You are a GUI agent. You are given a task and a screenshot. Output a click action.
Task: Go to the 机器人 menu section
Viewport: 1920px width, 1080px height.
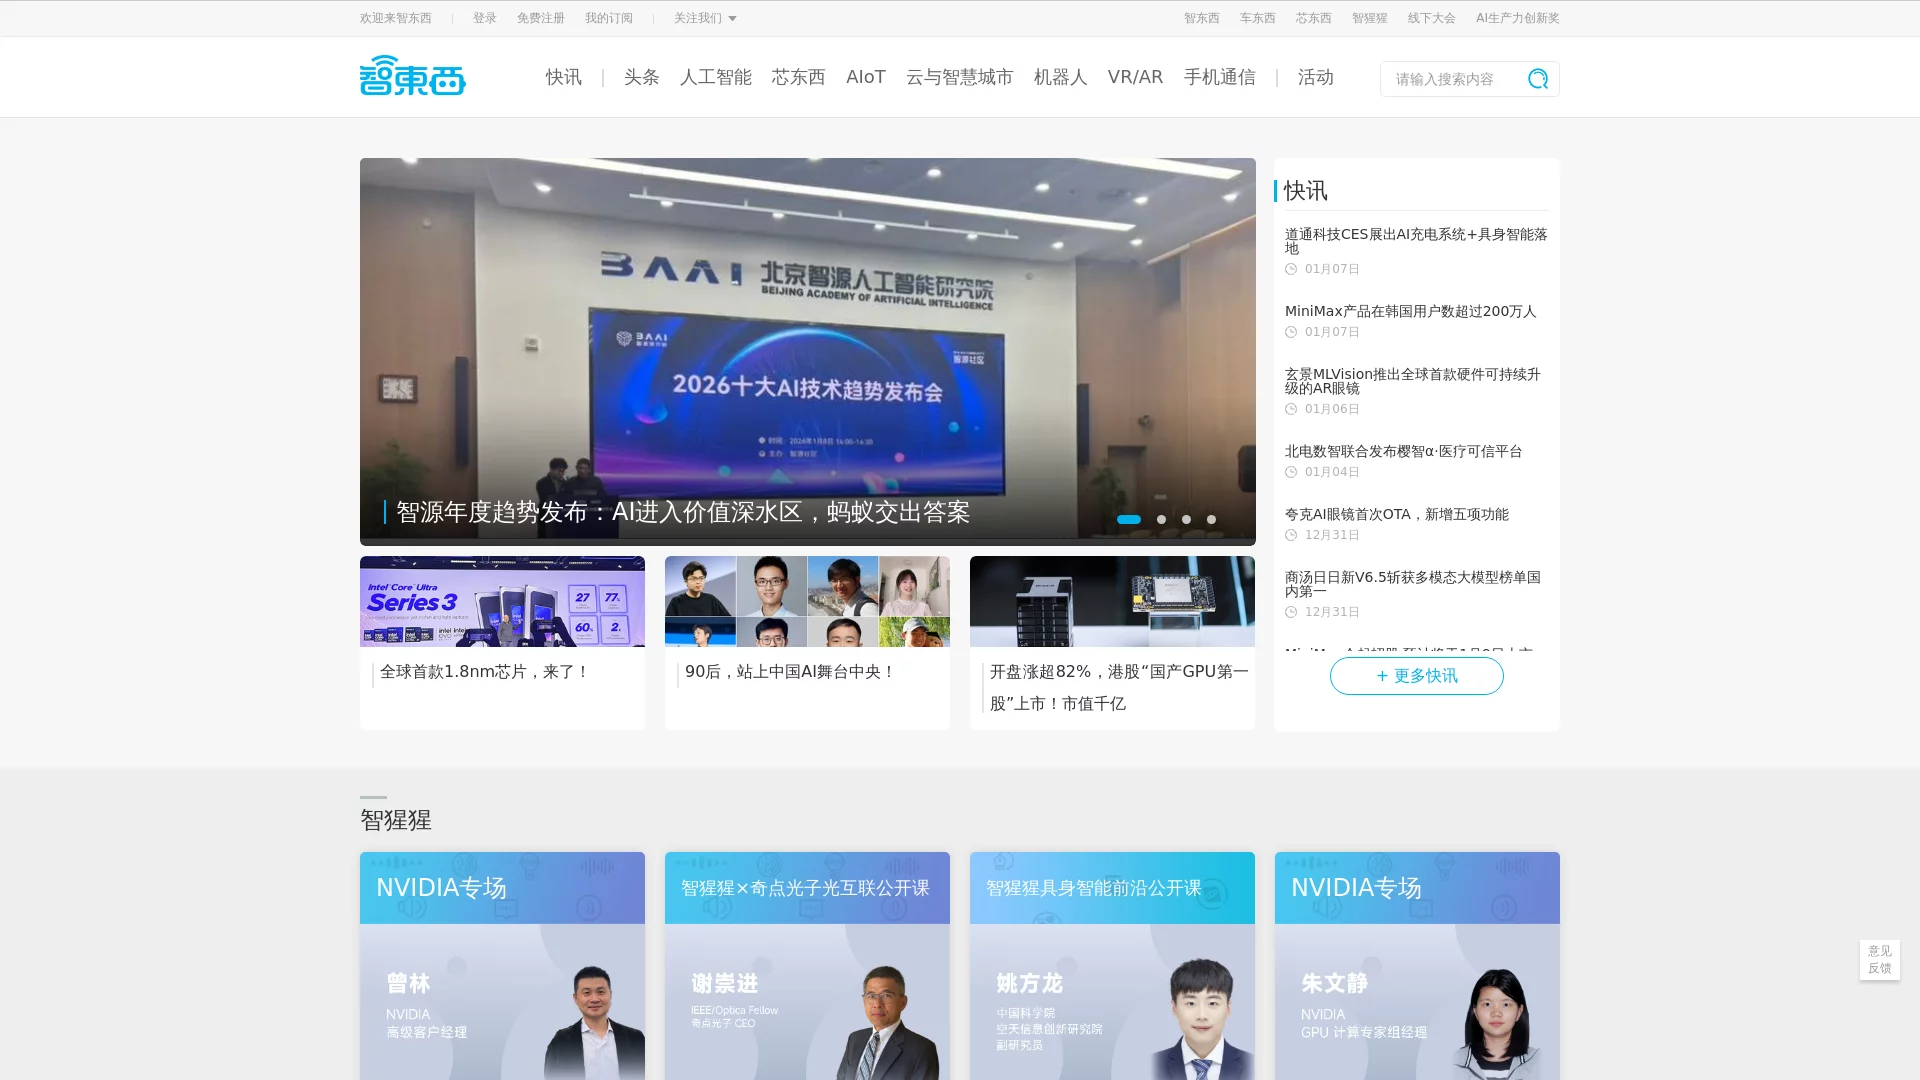[x=1059, y=77]
